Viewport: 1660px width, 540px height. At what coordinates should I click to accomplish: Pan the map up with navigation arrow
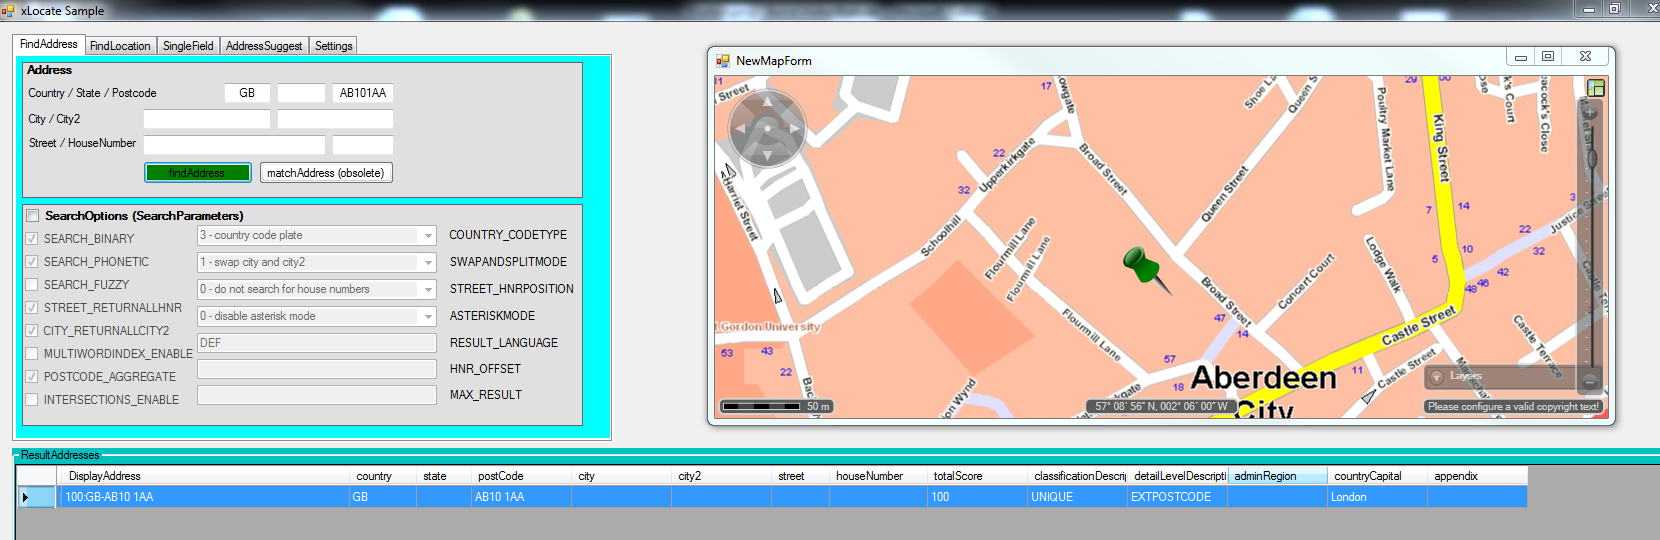click(767, 102)
